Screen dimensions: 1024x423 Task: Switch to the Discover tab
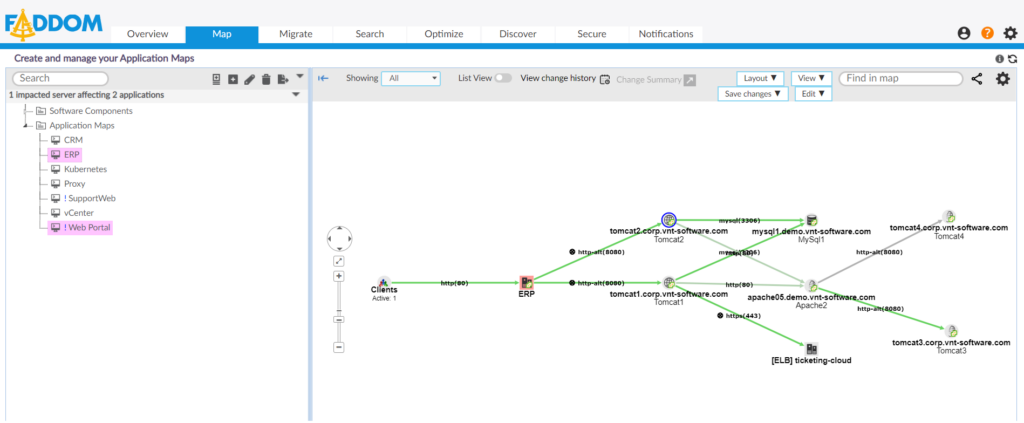(x=518, y=34)
